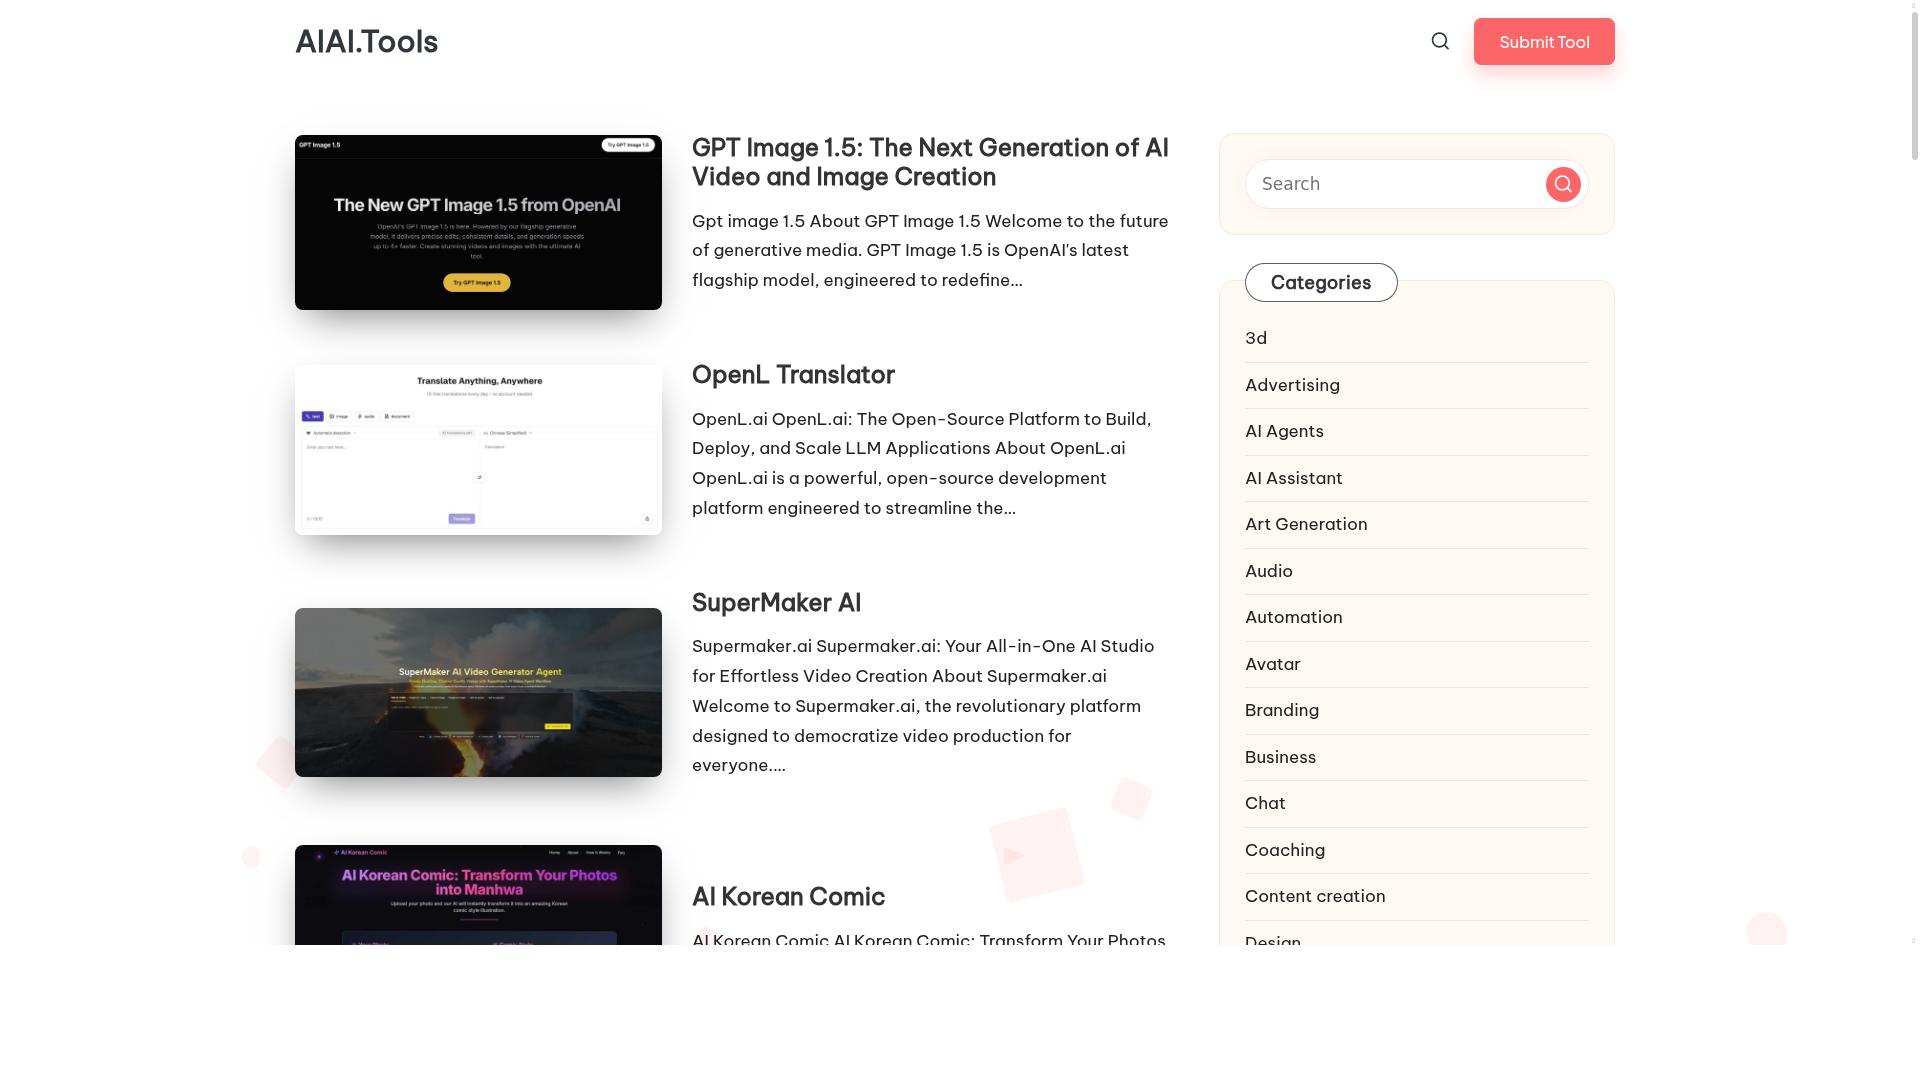Select the Avatar category
The image size is (1920, 1080).
1273,664
